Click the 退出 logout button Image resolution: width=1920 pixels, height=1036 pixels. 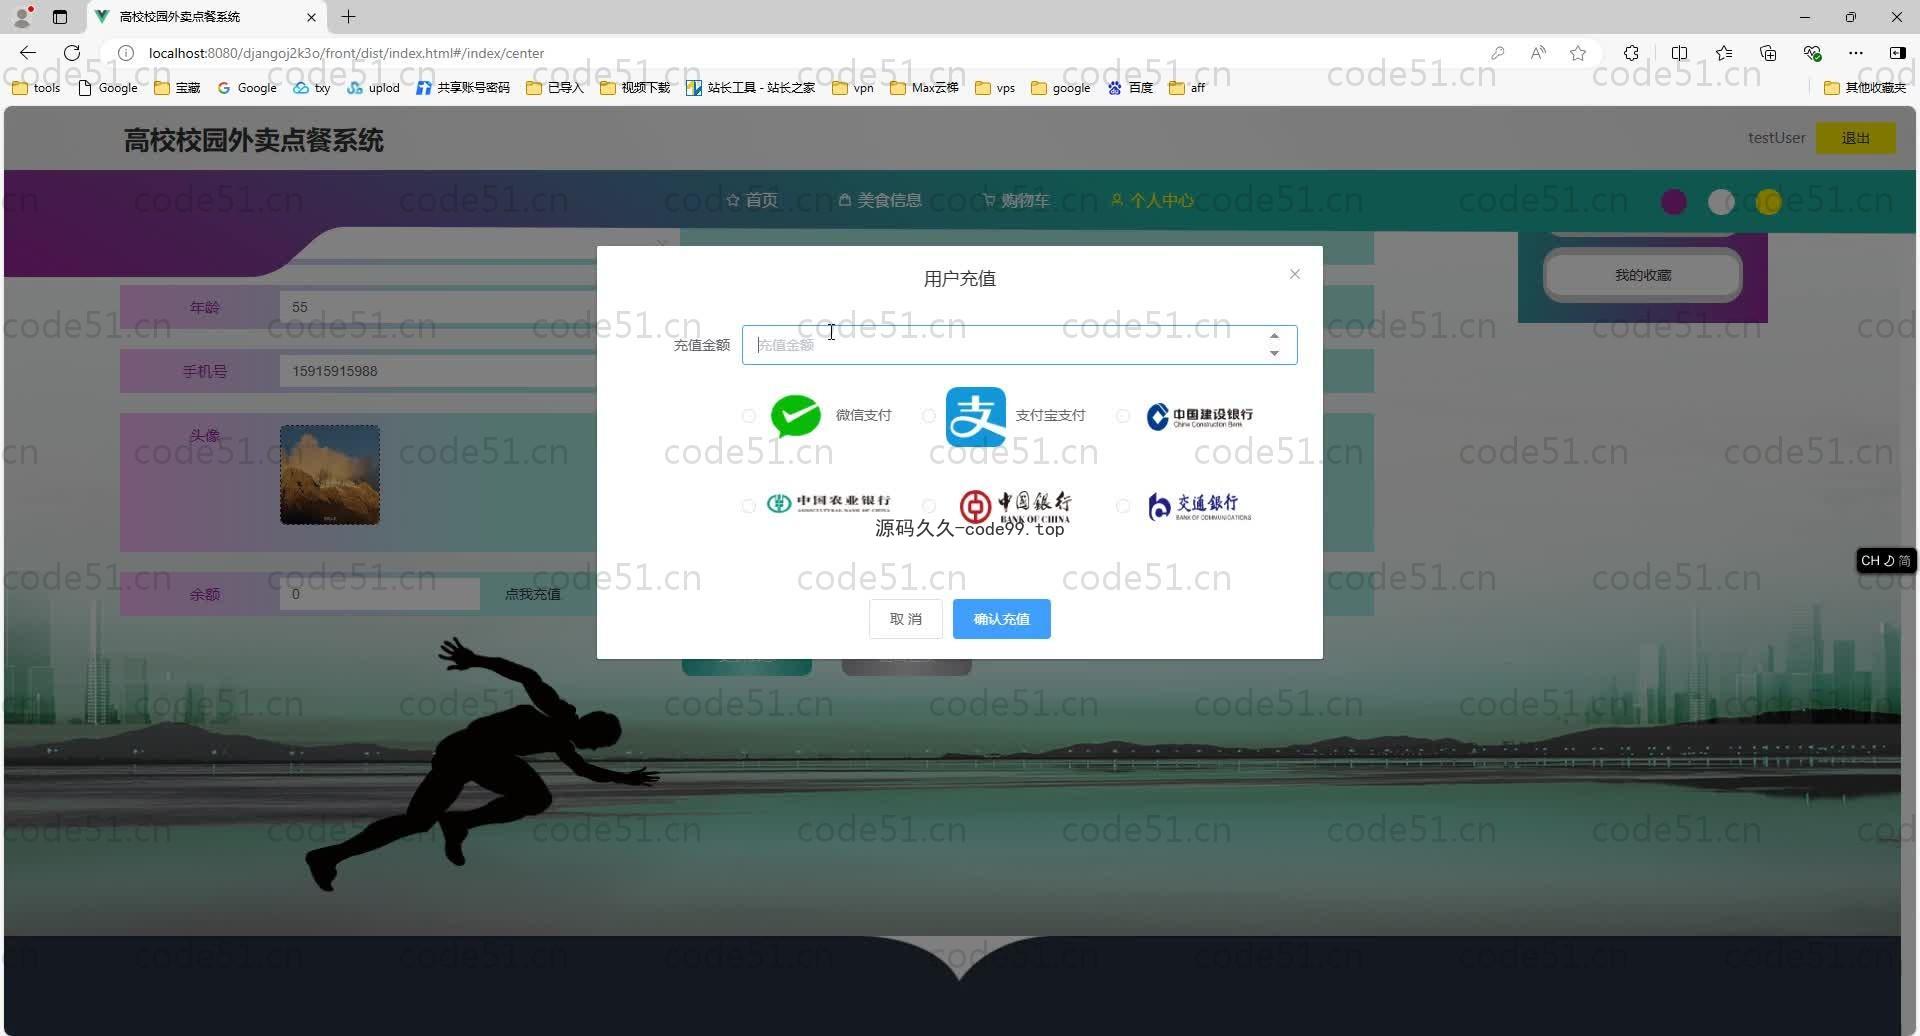[1856, 138]
